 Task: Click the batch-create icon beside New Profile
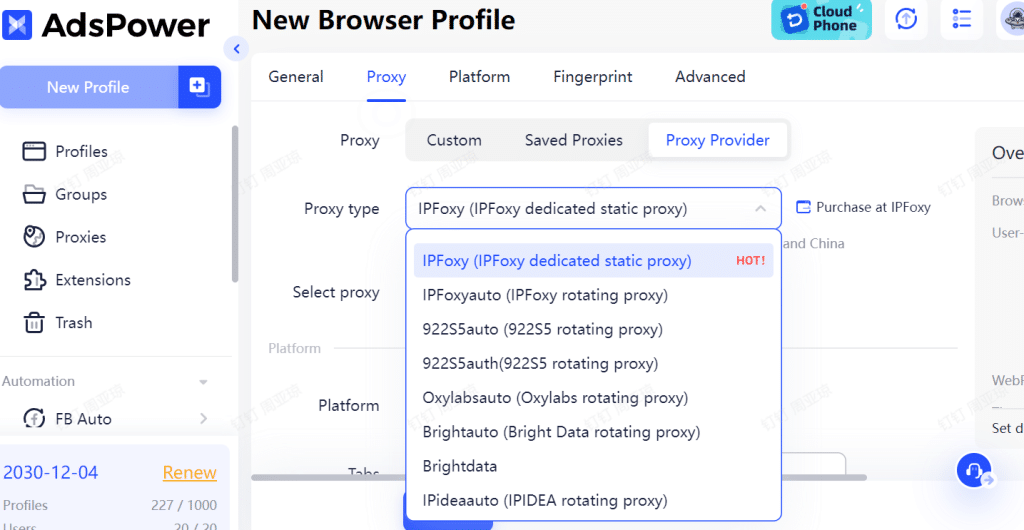199,87
